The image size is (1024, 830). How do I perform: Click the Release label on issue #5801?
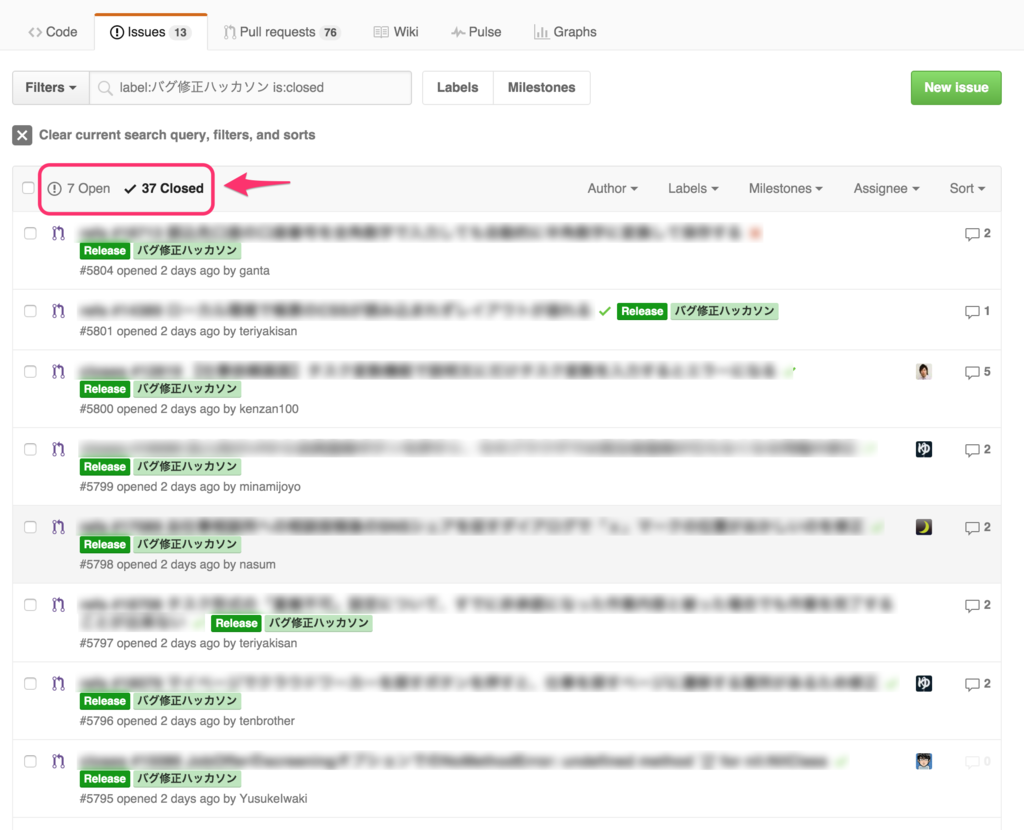click(642, 311)
